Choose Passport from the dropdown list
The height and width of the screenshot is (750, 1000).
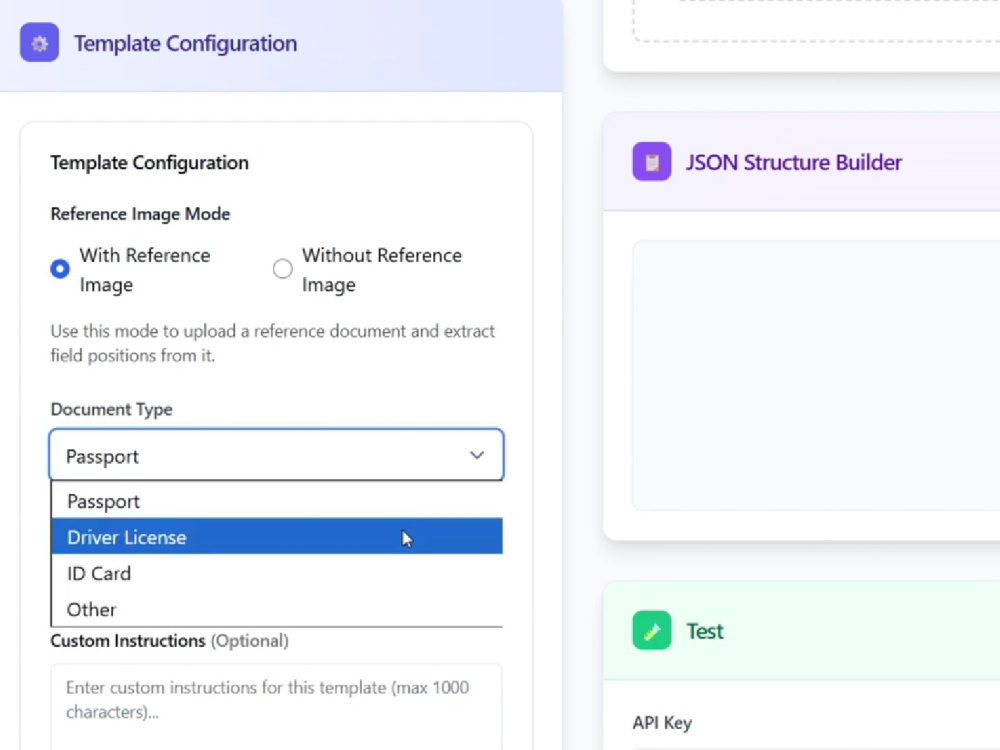pos(277,501)
